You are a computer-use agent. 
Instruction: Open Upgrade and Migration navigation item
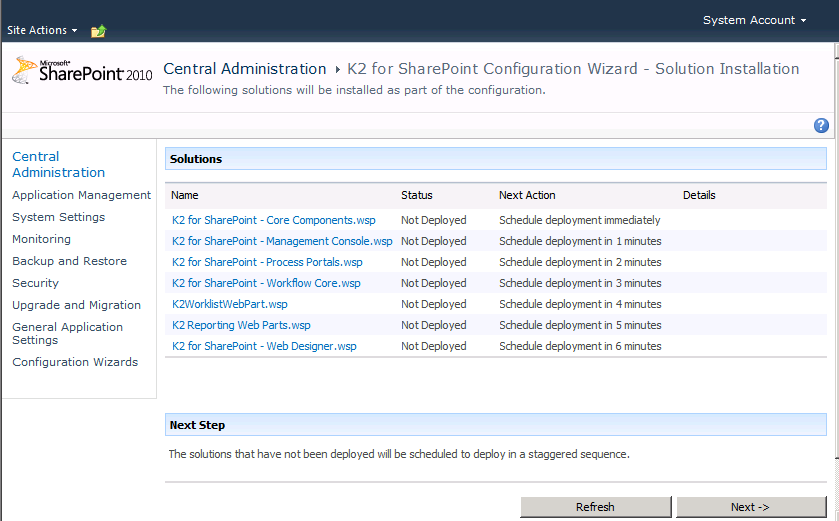77,305
